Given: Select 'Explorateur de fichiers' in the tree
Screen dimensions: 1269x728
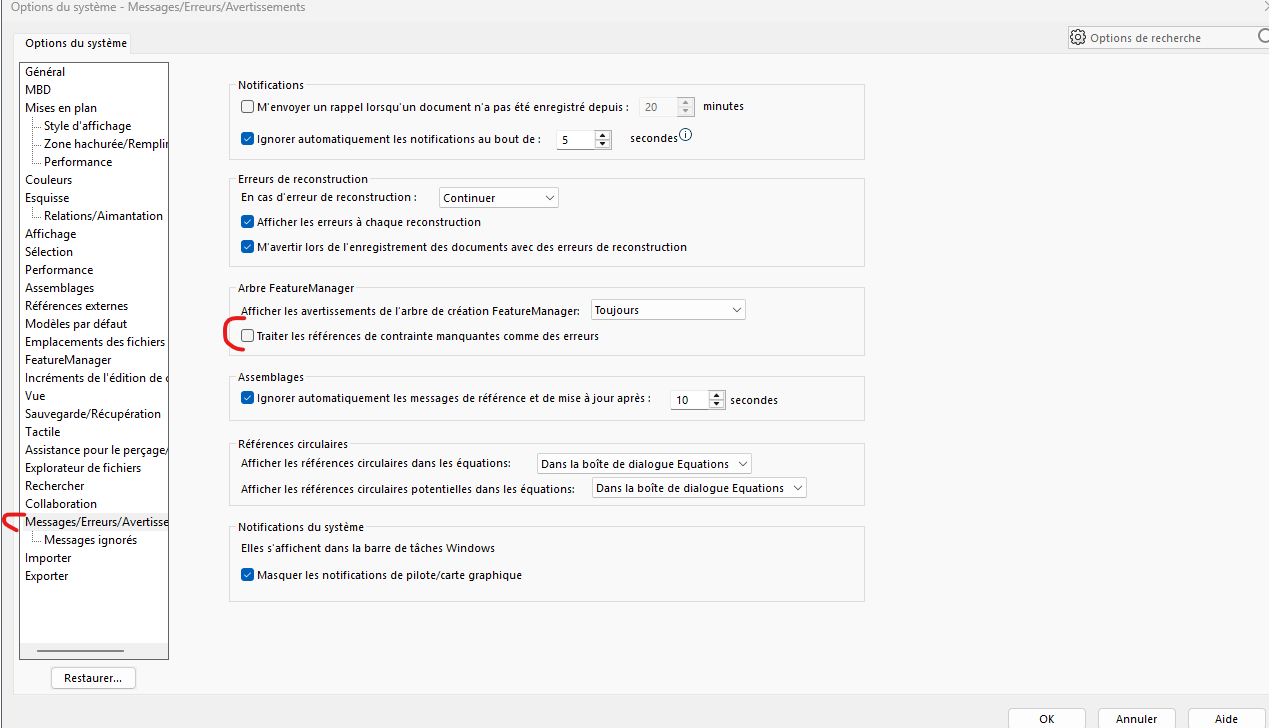Looking at the screenshot, I should (x=83, y=468).
